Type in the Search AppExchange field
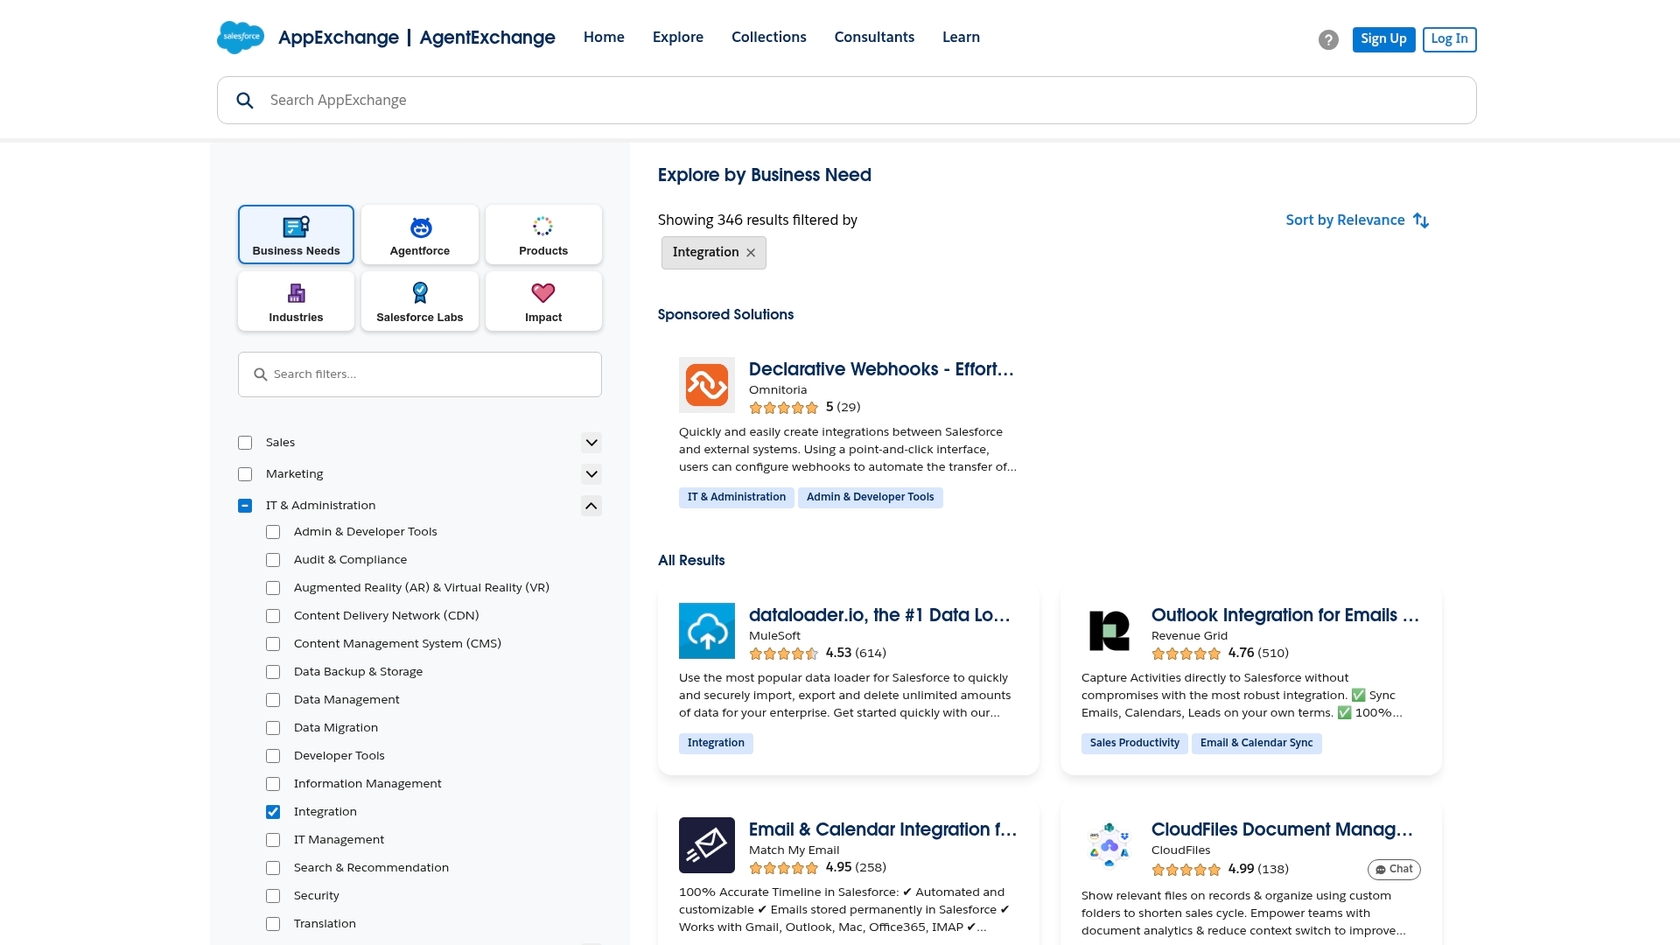Viewport: 1680px width, 945px height. [700, 100]
